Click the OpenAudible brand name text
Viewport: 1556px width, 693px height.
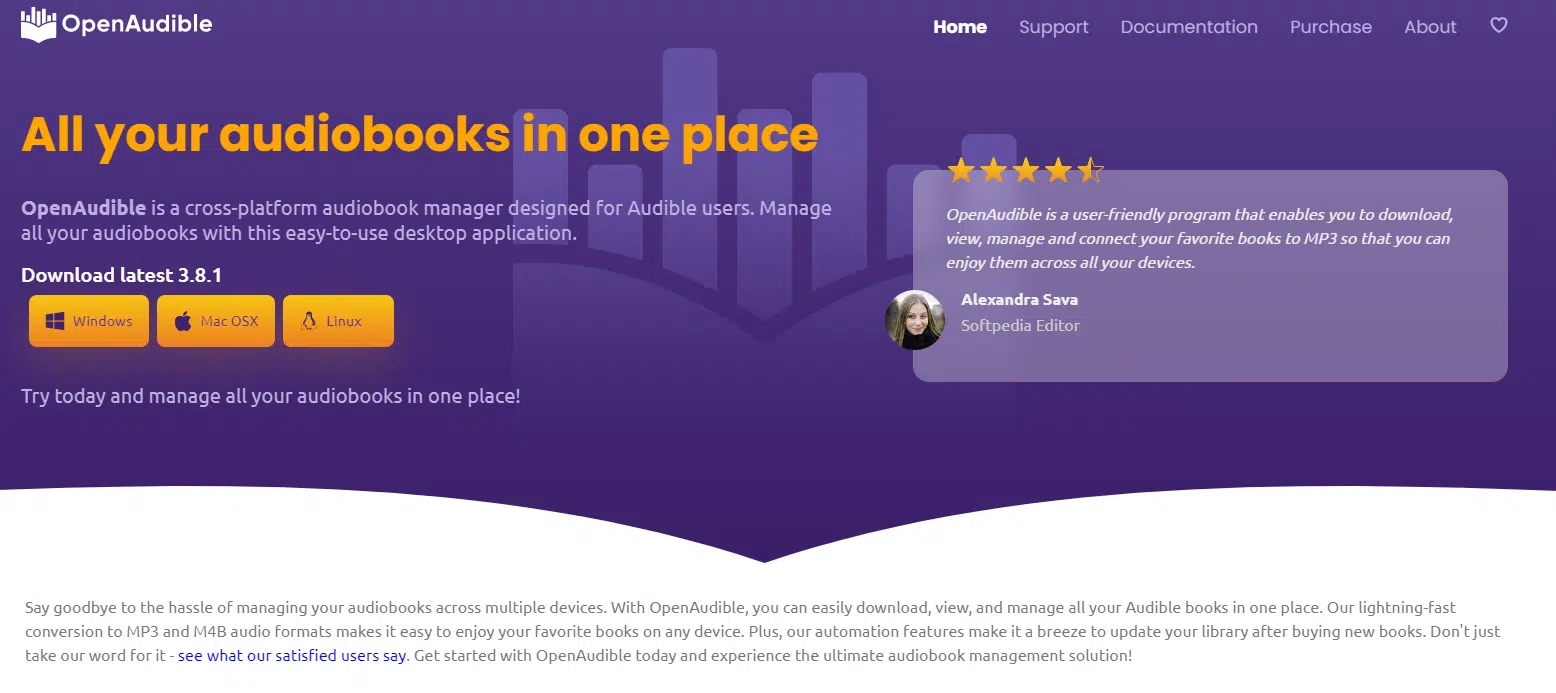[x=137, y=24]
